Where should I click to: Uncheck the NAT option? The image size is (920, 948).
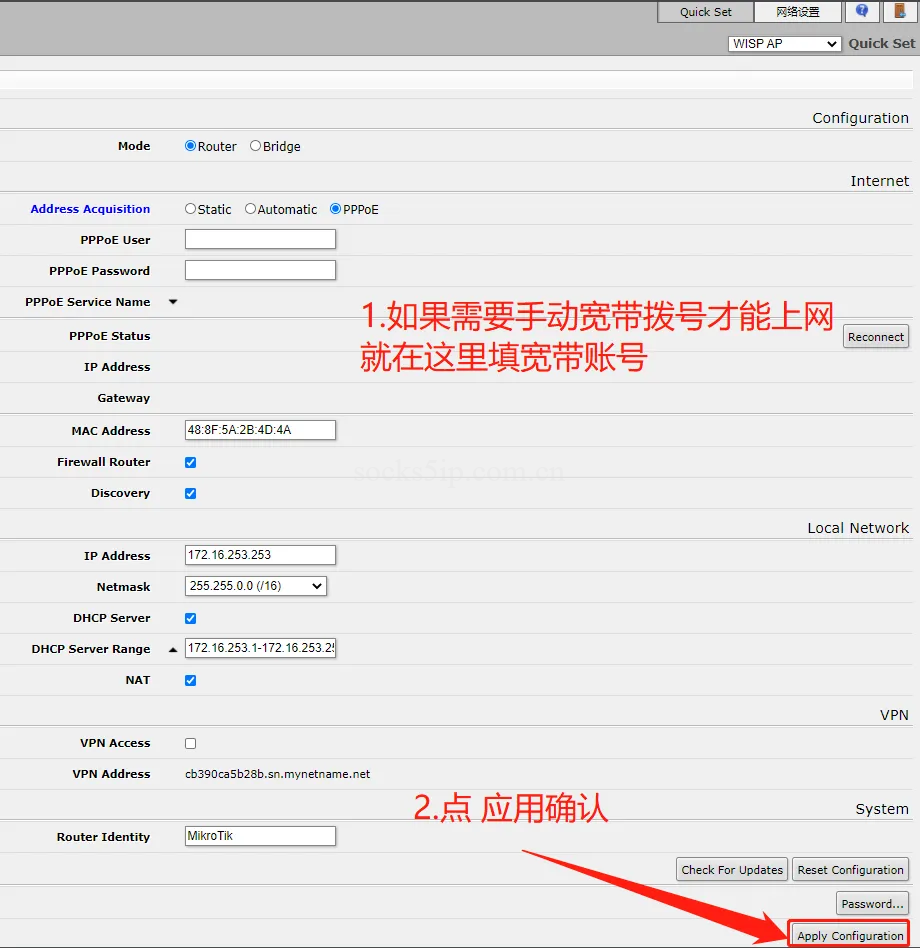190,680
